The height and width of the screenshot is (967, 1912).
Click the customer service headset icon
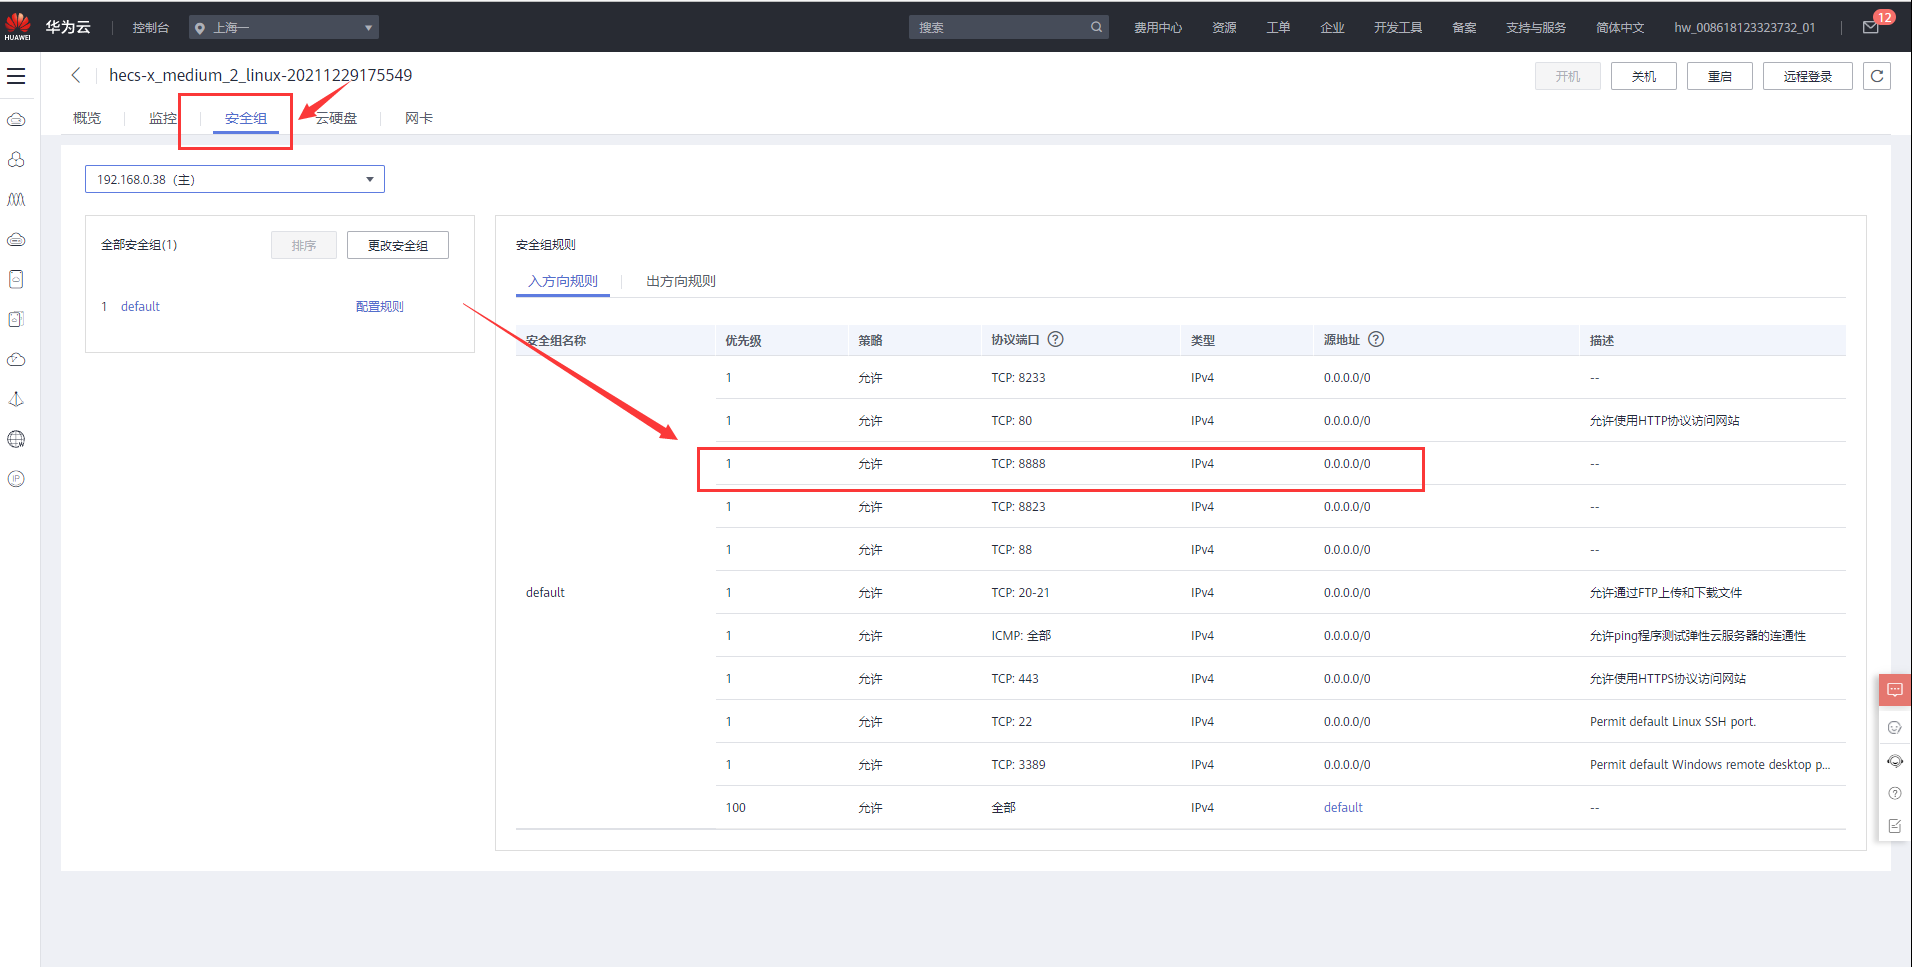[1894, 761]
